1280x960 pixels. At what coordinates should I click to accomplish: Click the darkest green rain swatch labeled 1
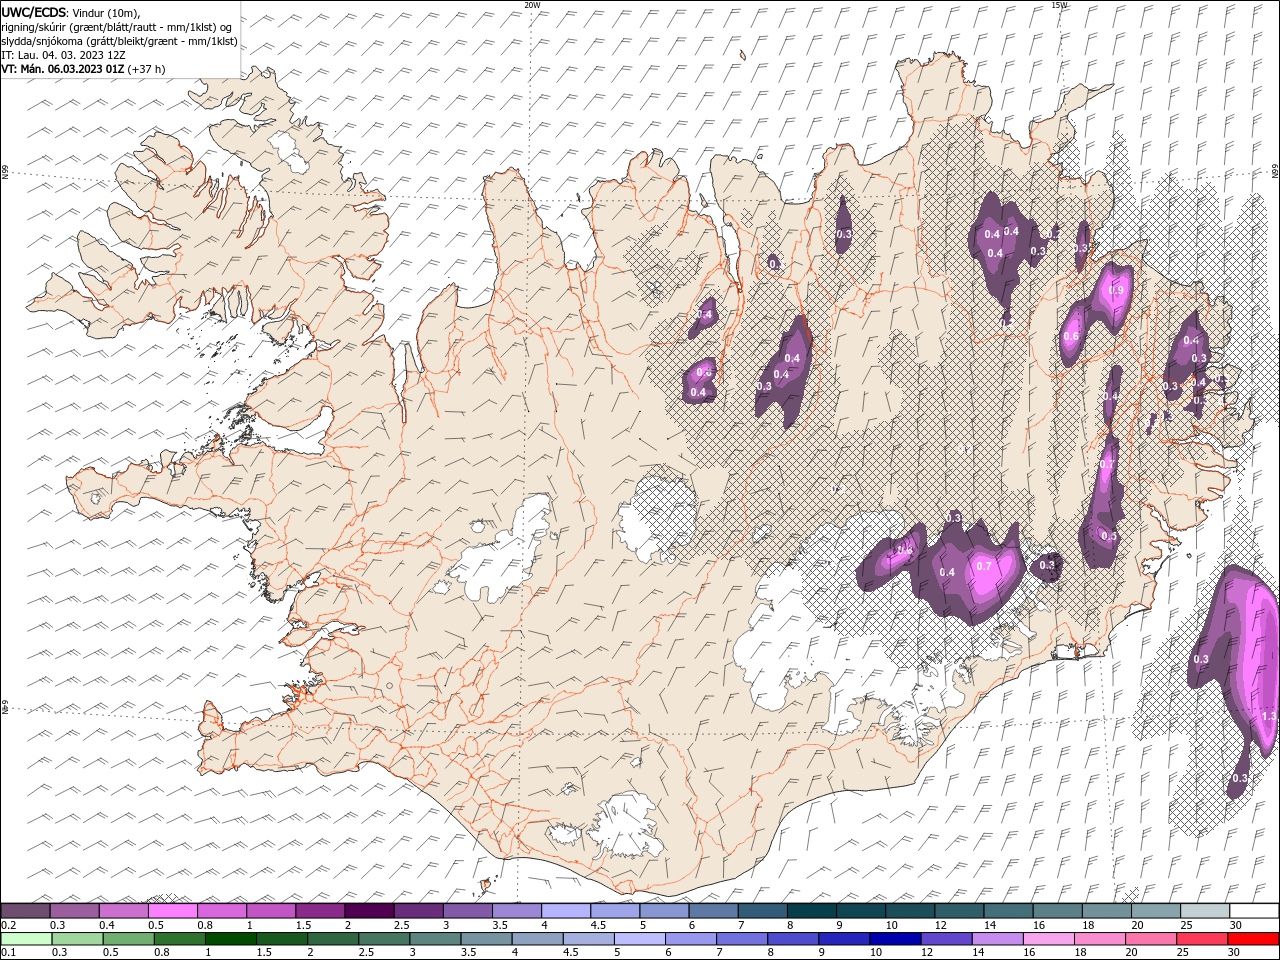click(231, 939)
